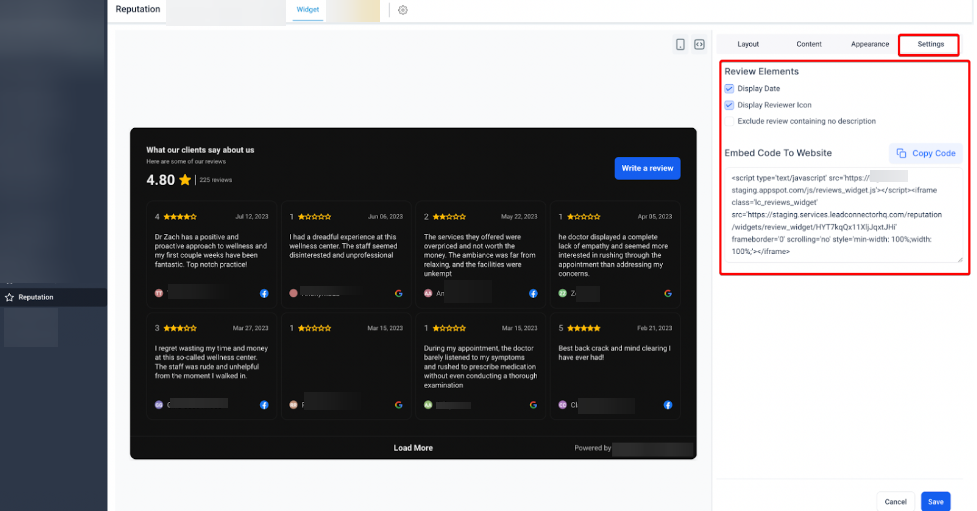
Task: Uncheck the Display Date checkbox
Action: [x=729, y=88]
